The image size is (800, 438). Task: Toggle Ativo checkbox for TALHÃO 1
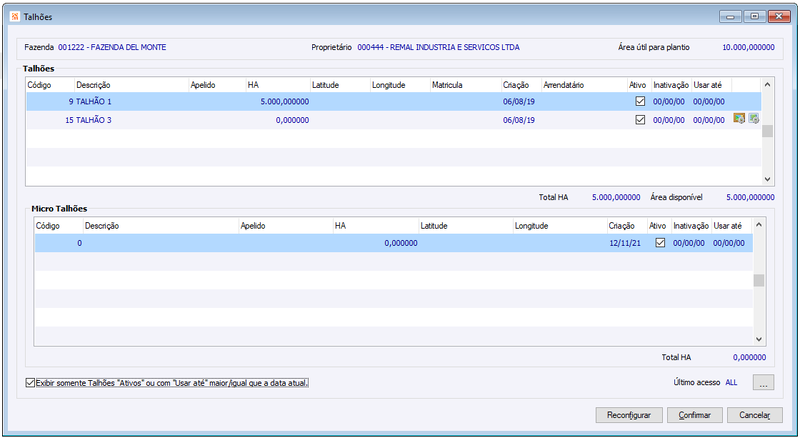[x=640, y=101]
